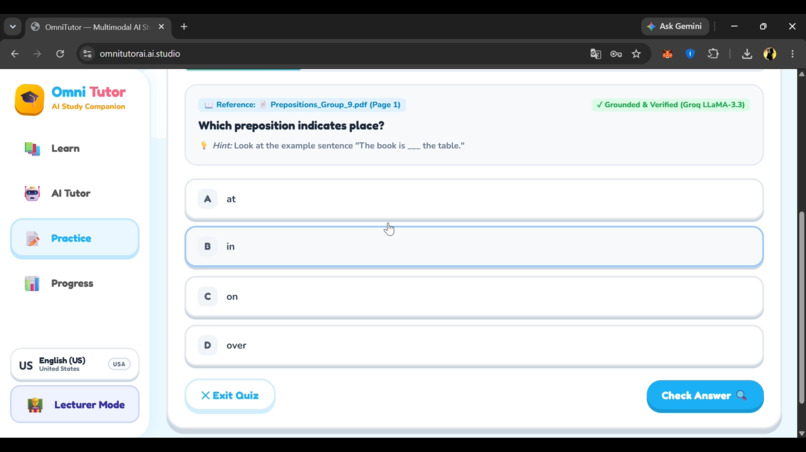
Task: Reload the page with the refresh icon
Action: [60, 53]
